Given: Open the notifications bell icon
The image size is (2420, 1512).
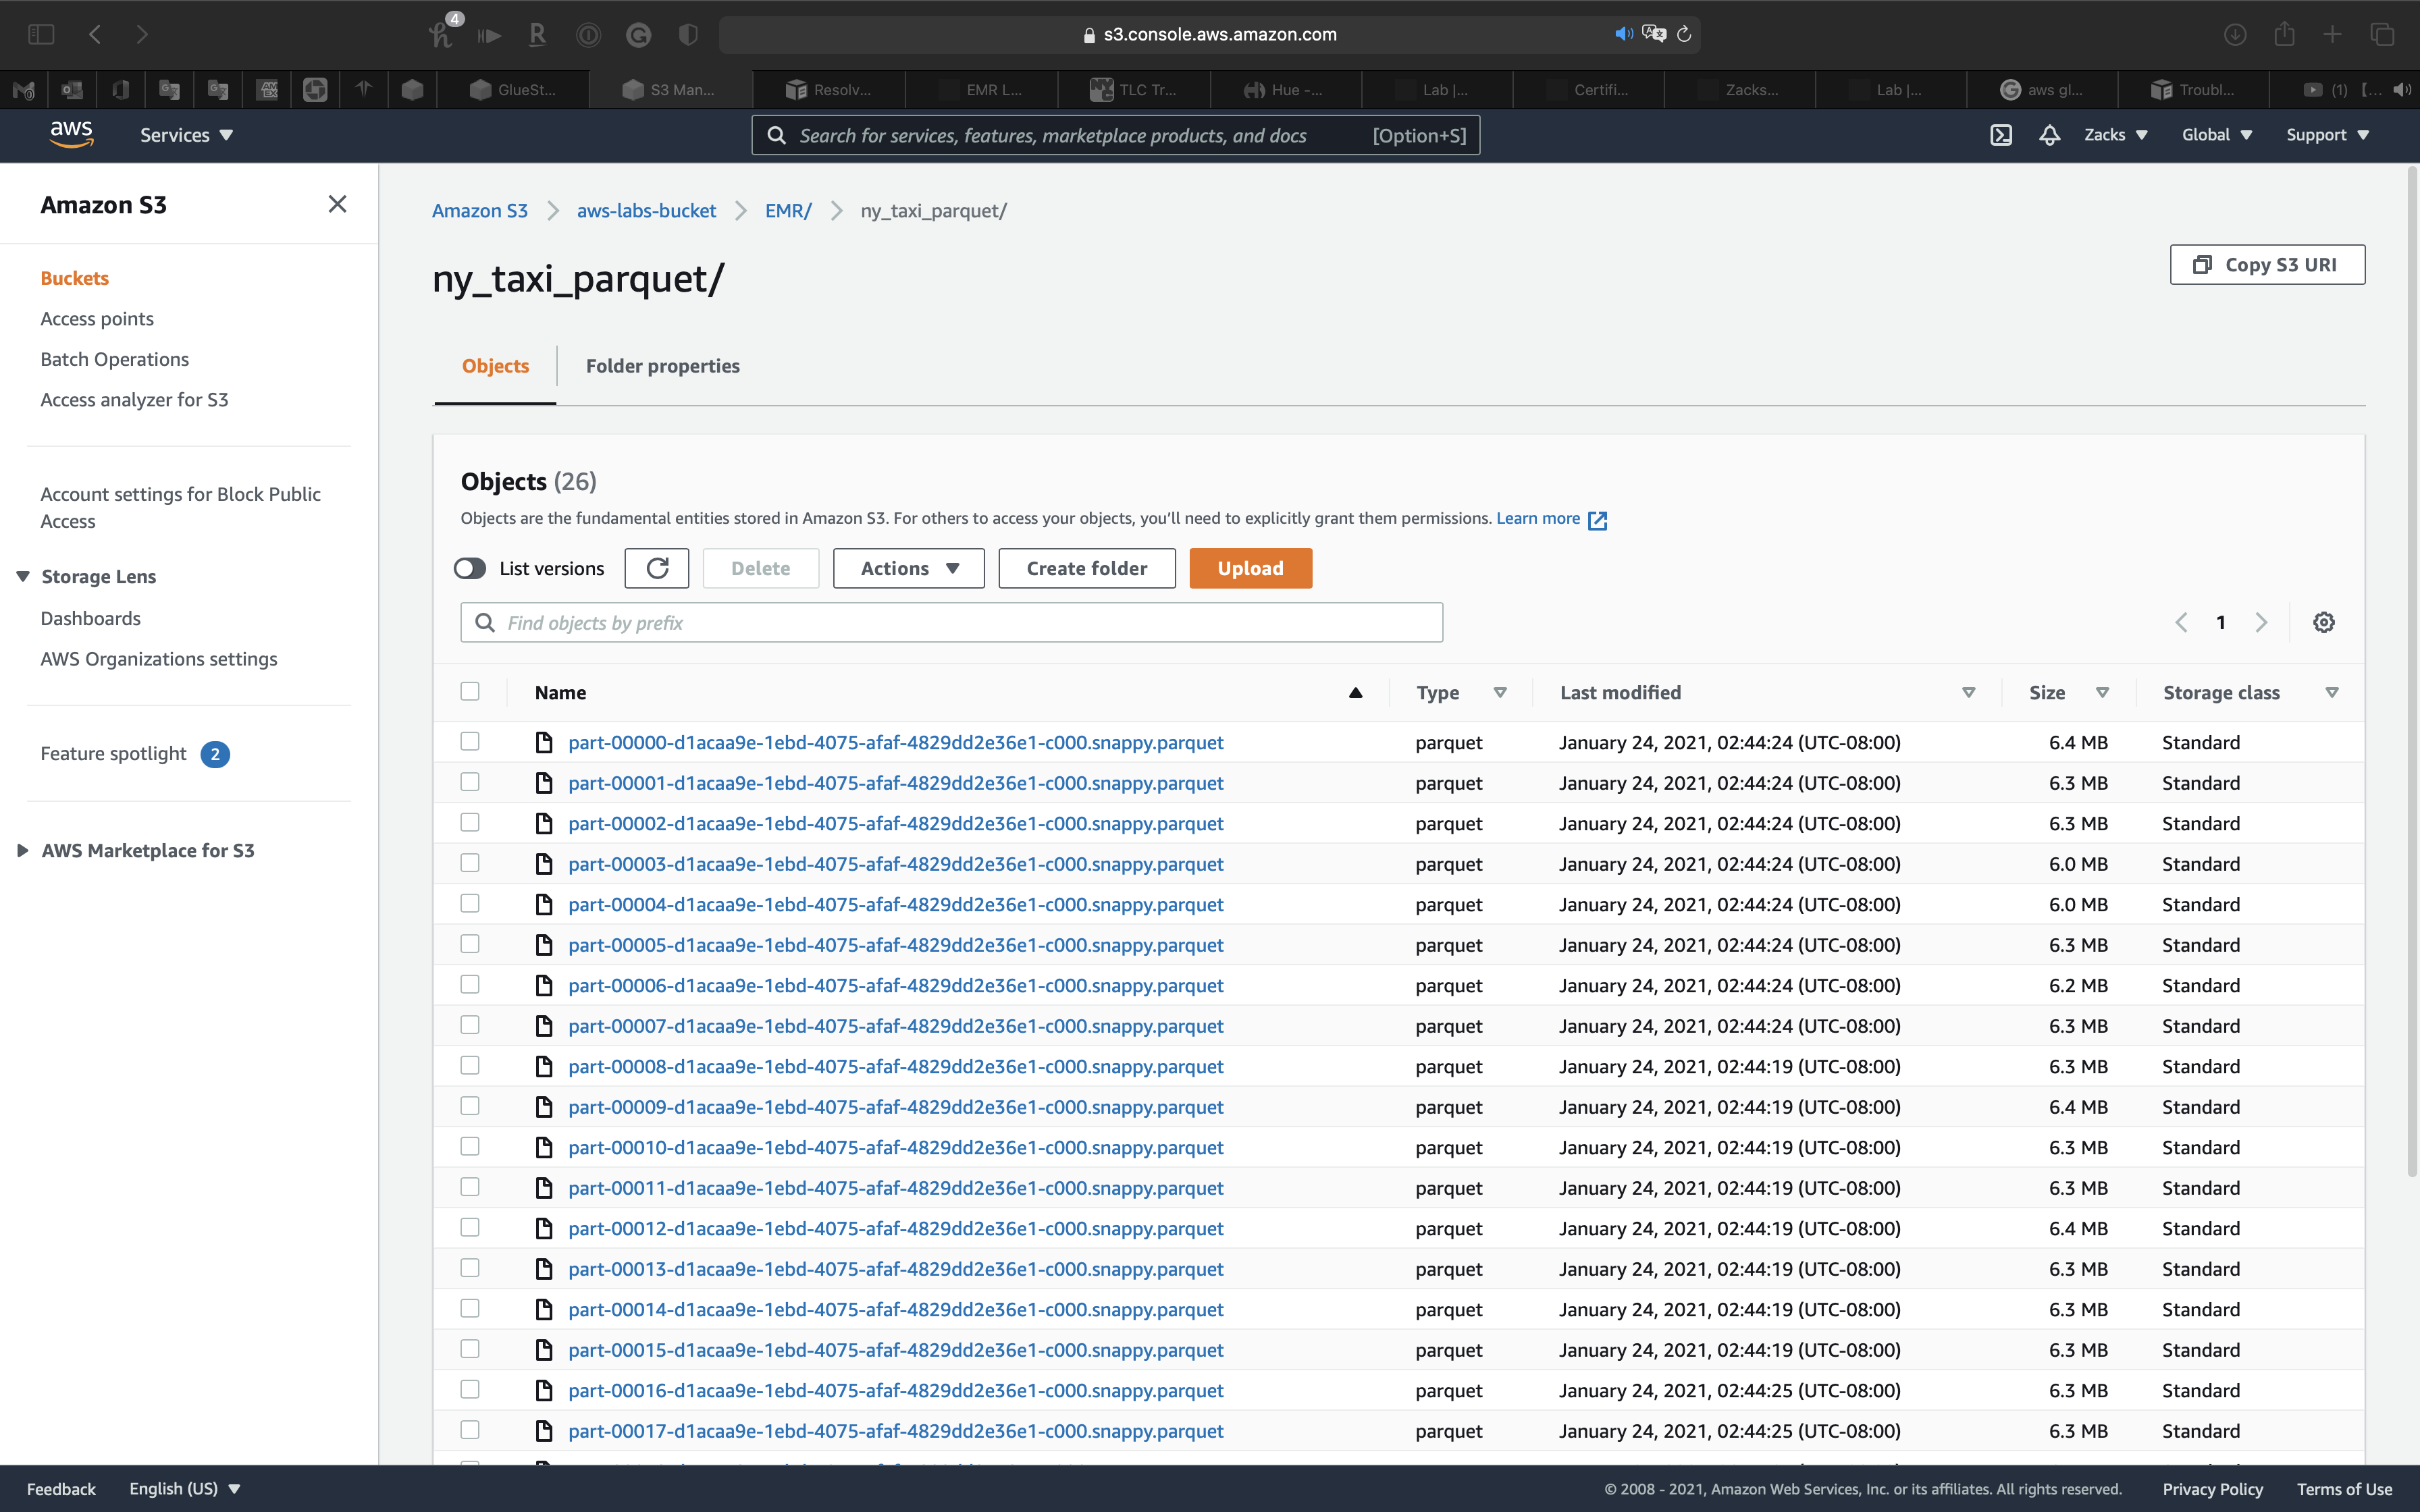Looking at the screenshot, I should (x=2049, y=135).
